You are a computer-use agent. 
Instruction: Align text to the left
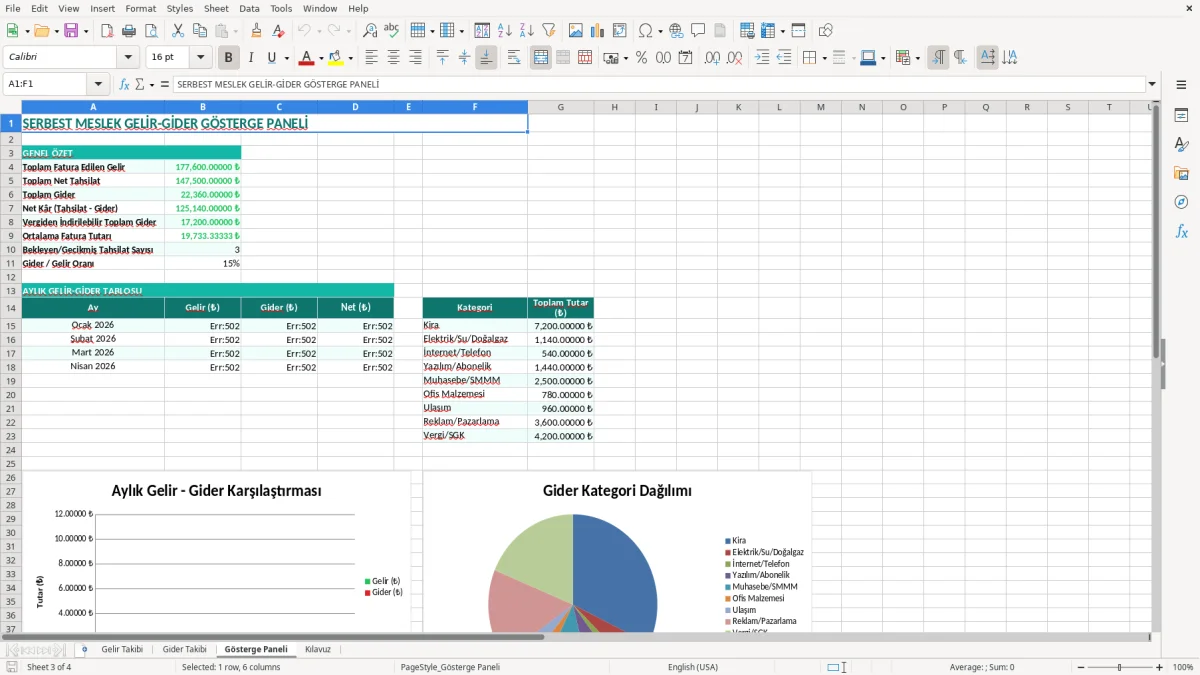coord(372,58)
